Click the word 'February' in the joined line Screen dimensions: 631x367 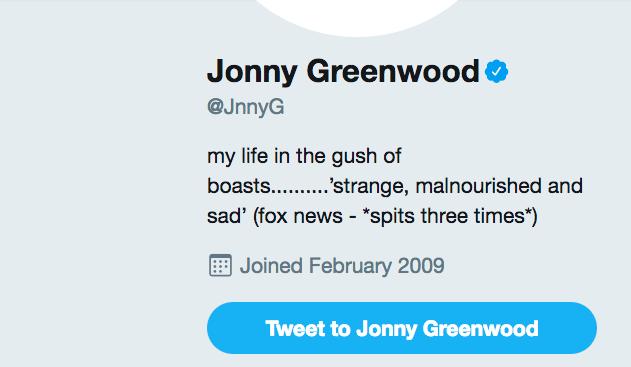(350, 266)
